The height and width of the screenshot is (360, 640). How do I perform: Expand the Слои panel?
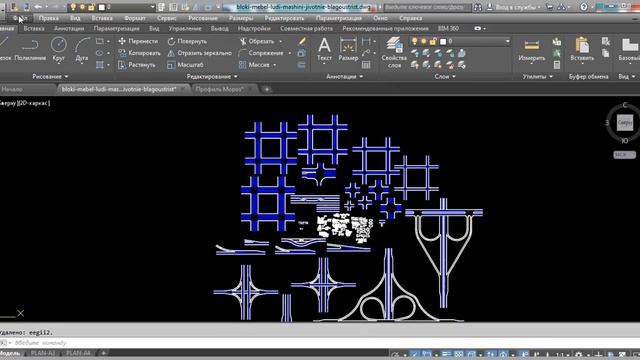[445, 76]
